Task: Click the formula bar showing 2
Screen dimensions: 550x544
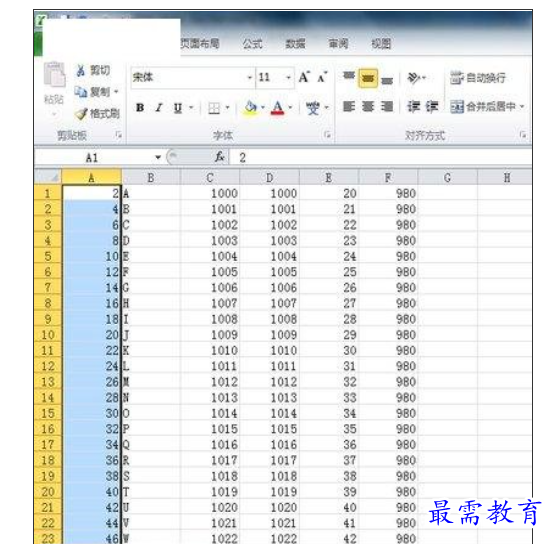Action: coord(381,157)
